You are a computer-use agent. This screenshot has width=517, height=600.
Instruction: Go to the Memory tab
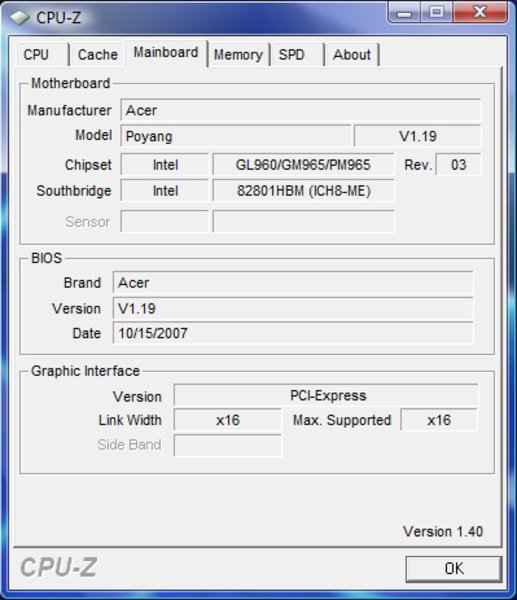(x=238, y=55)
